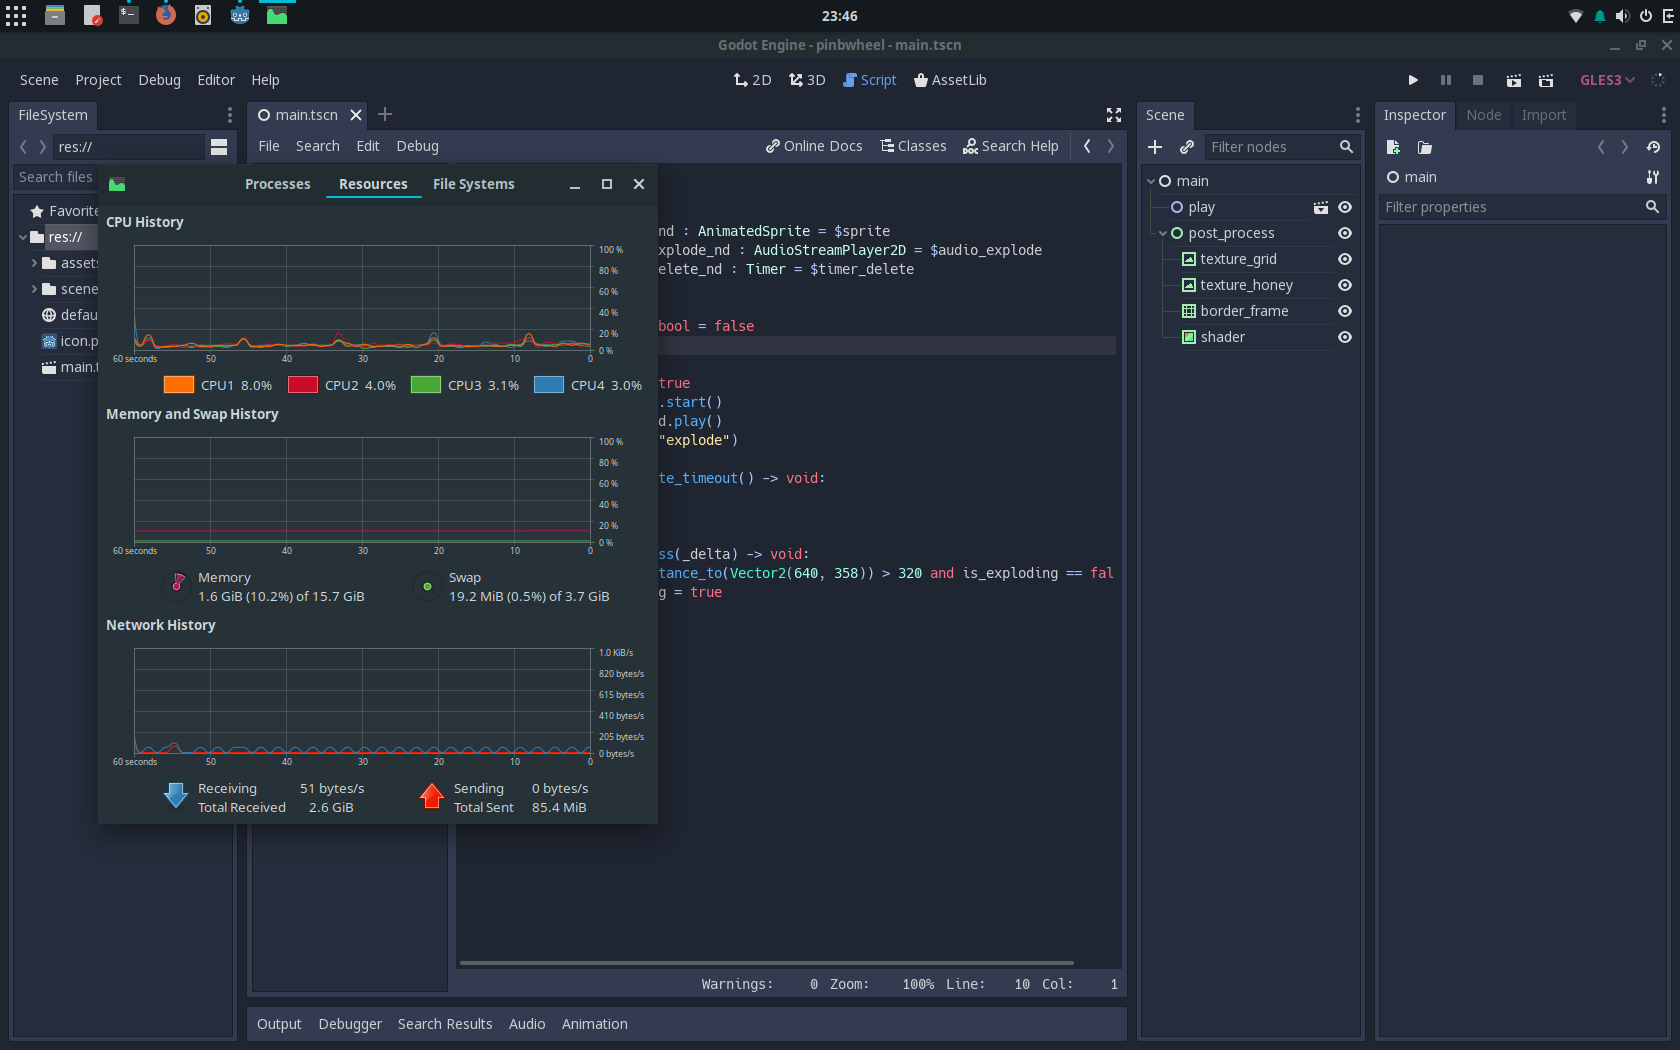Switch to the 3D workspace

(x=807, y=80)
